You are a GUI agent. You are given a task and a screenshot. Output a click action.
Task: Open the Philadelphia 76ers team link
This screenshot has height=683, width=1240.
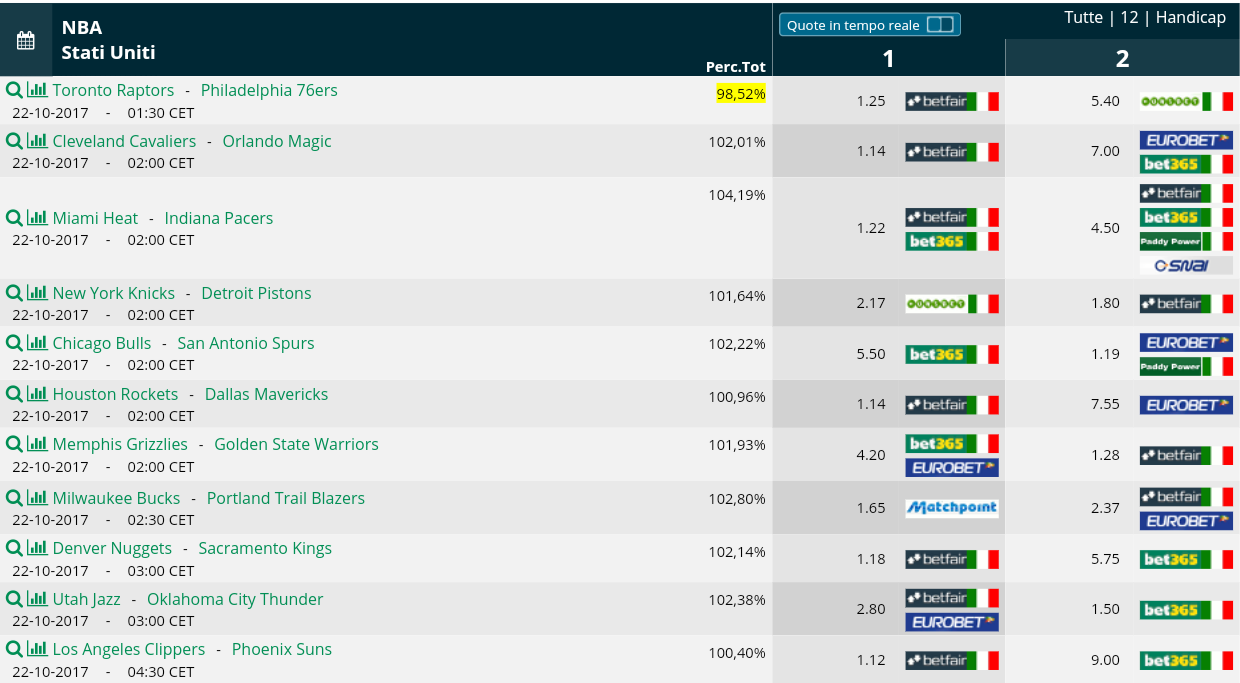tap(269, 90)
